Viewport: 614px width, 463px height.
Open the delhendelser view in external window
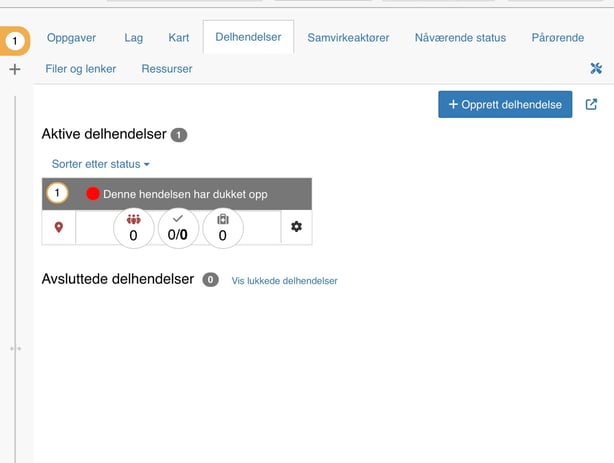[x=591, y=104]
